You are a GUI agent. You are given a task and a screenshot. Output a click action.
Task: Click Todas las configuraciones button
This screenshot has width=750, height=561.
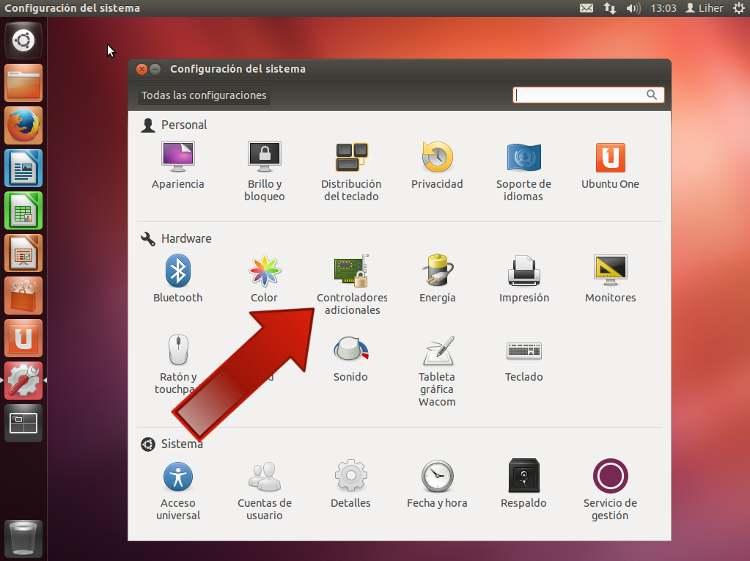tap(204, 95)
